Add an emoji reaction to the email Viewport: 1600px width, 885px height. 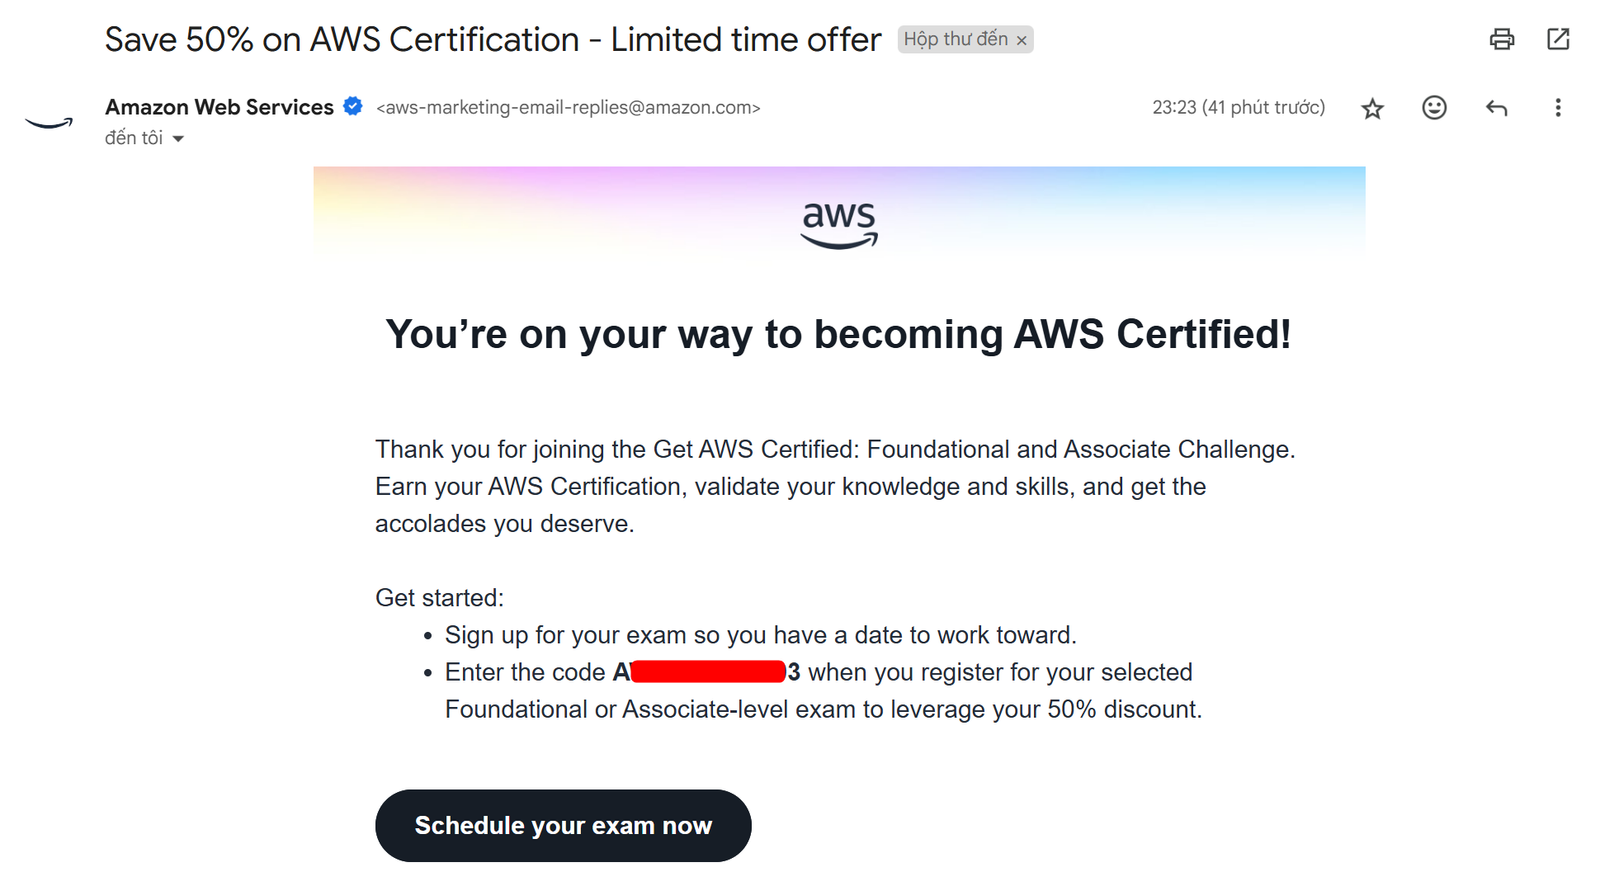tap(1434, 107)
